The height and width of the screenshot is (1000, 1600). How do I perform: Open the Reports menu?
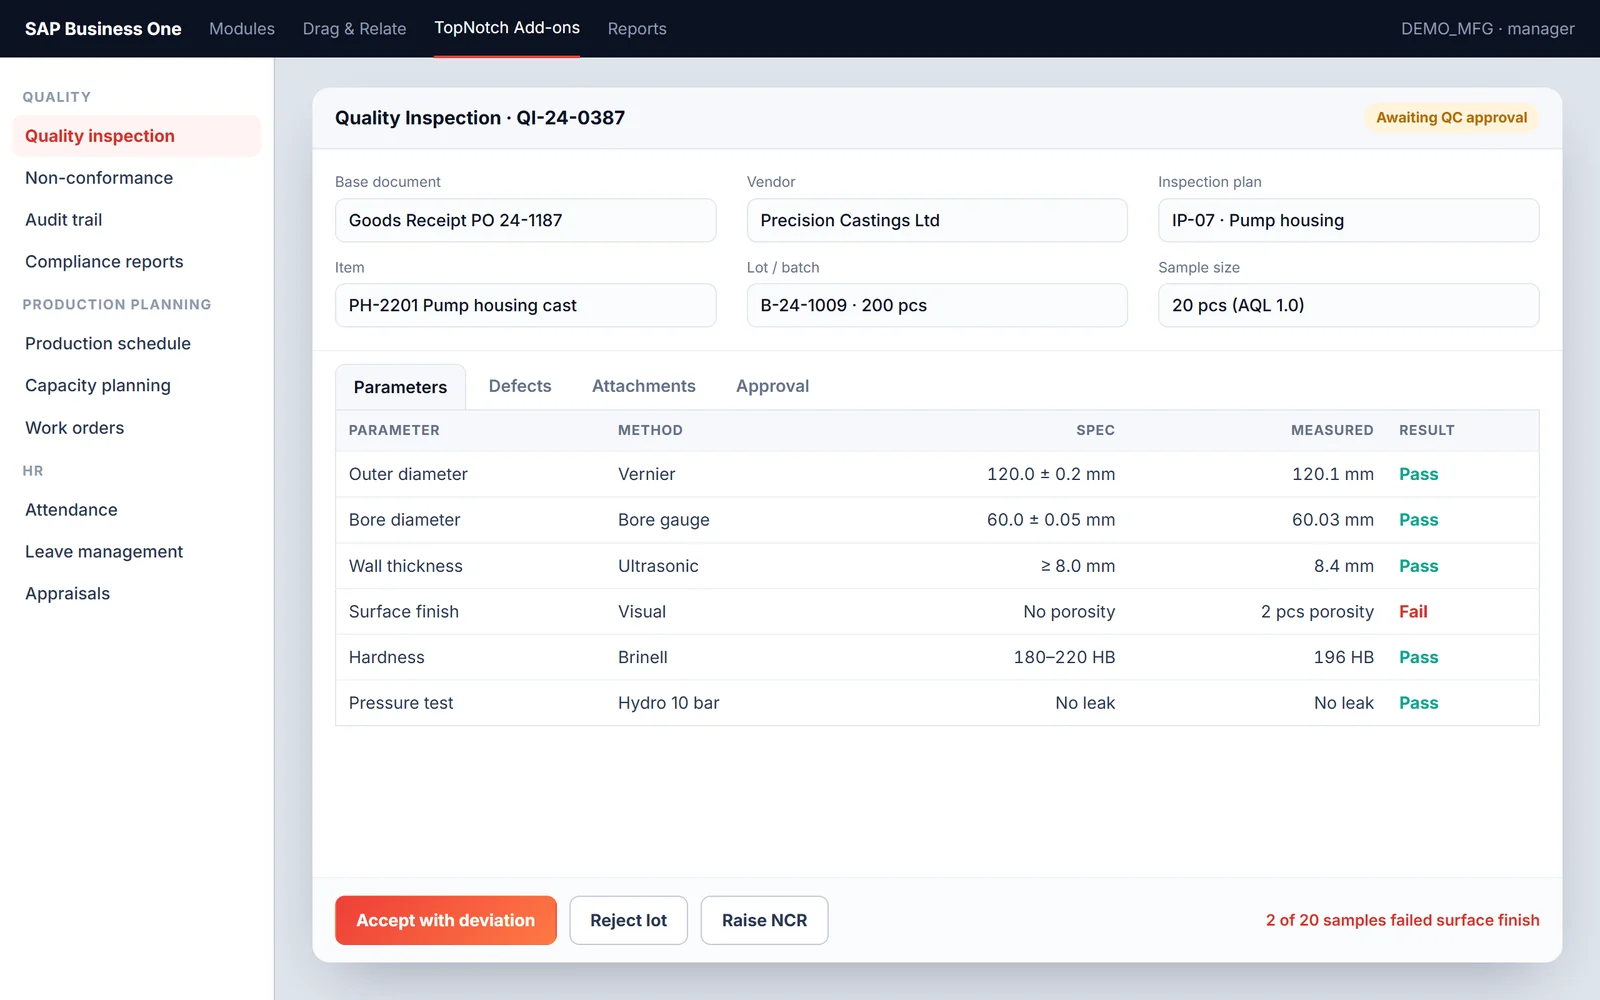(637, 29)
